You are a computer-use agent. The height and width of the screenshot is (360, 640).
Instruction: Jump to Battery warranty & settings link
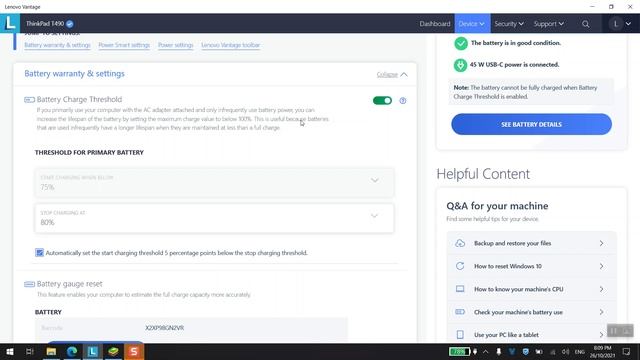(x=57, y=45)
